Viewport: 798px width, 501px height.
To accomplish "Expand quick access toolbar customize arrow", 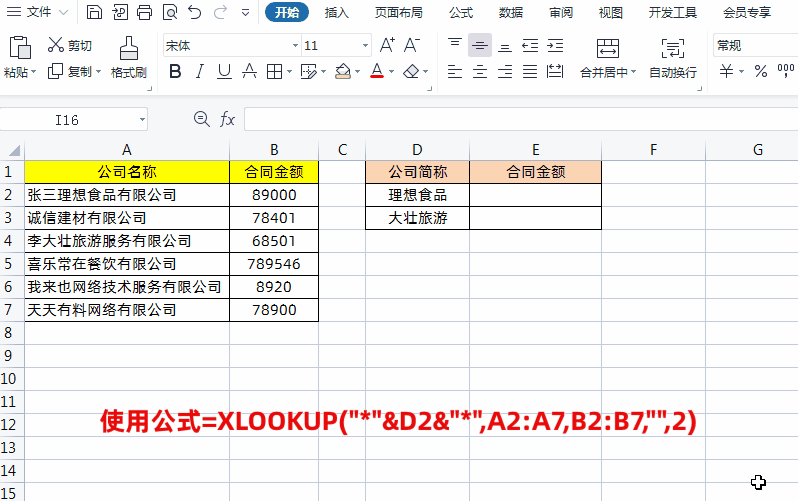I will point(245,13).
